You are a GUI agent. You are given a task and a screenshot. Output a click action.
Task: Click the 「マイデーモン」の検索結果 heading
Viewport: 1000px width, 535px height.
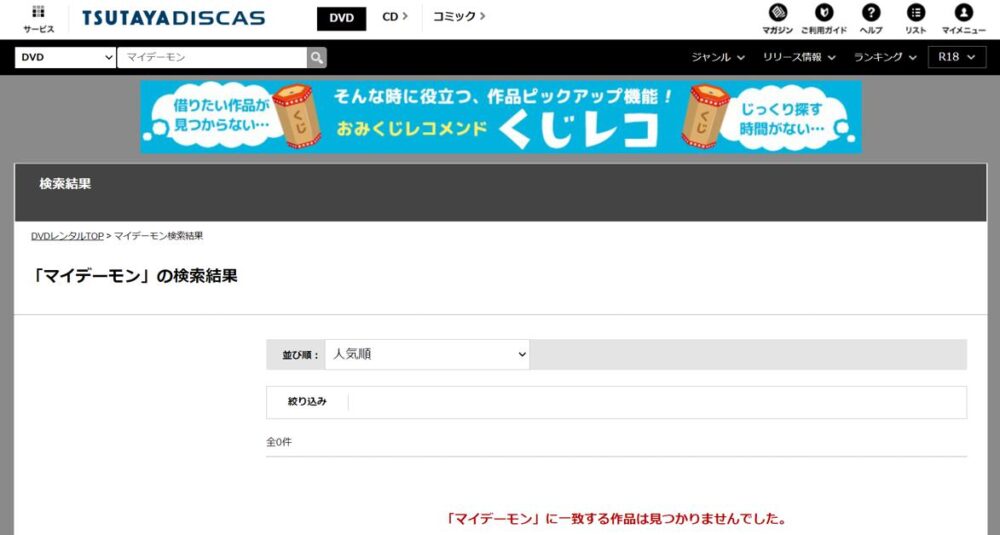135,276
